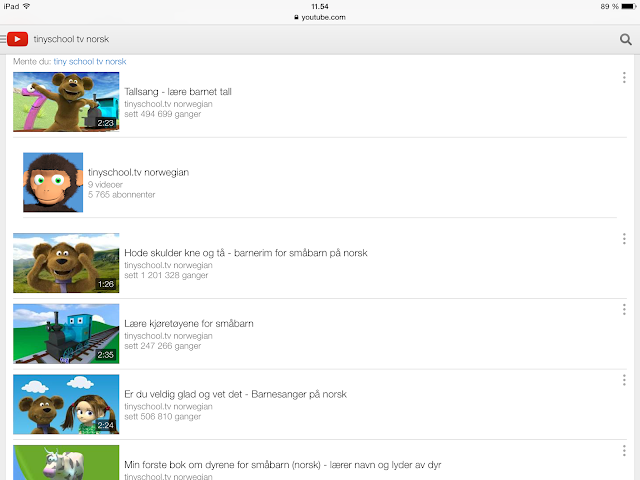Click '5 765 abonnenter' subscriber count
The height and width of the screenshot is (480, 640).
point(122,195)
